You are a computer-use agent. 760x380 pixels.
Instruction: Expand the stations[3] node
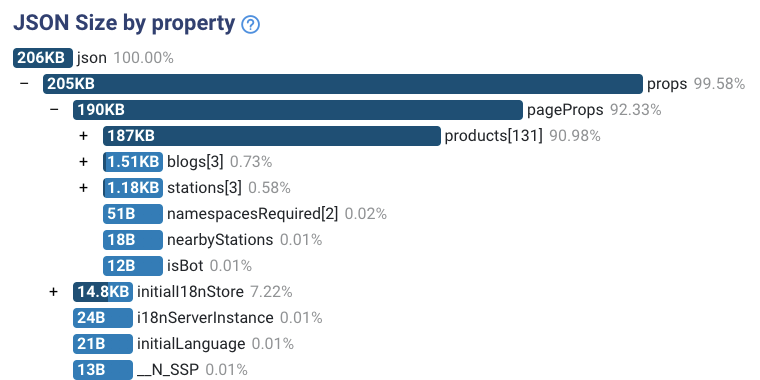coord(84,188)
